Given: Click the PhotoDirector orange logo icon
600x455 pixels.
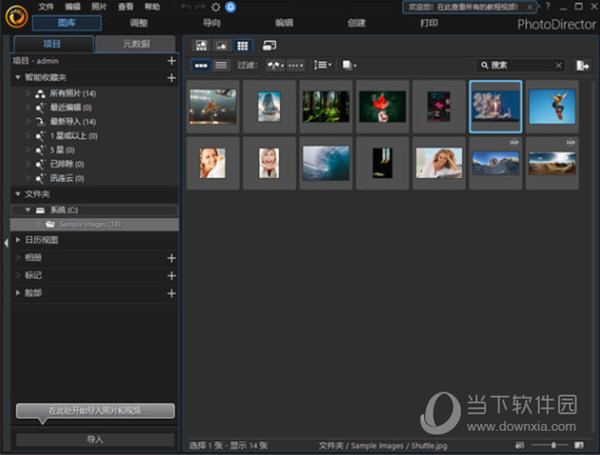Looking at the screenshot, I should [16, 16].
